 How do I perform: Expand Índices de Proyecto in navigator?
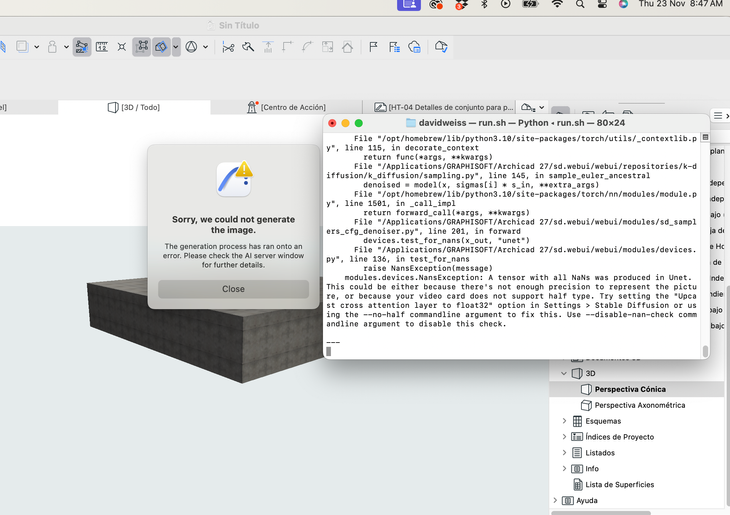(564, 437)
